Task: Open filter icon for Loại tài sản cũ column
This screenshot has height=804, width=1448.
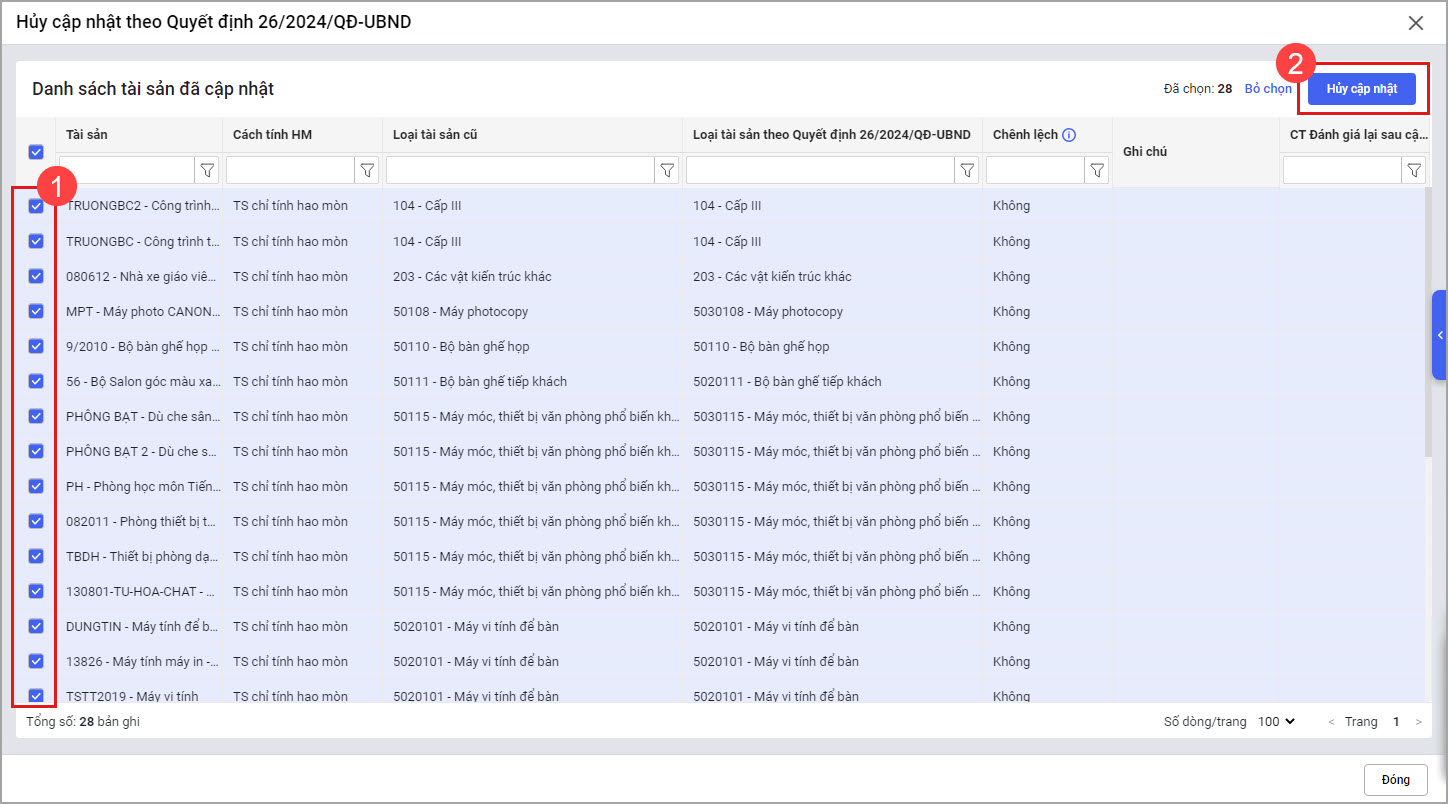Action: pyautogui.click(x=667, y=170)
